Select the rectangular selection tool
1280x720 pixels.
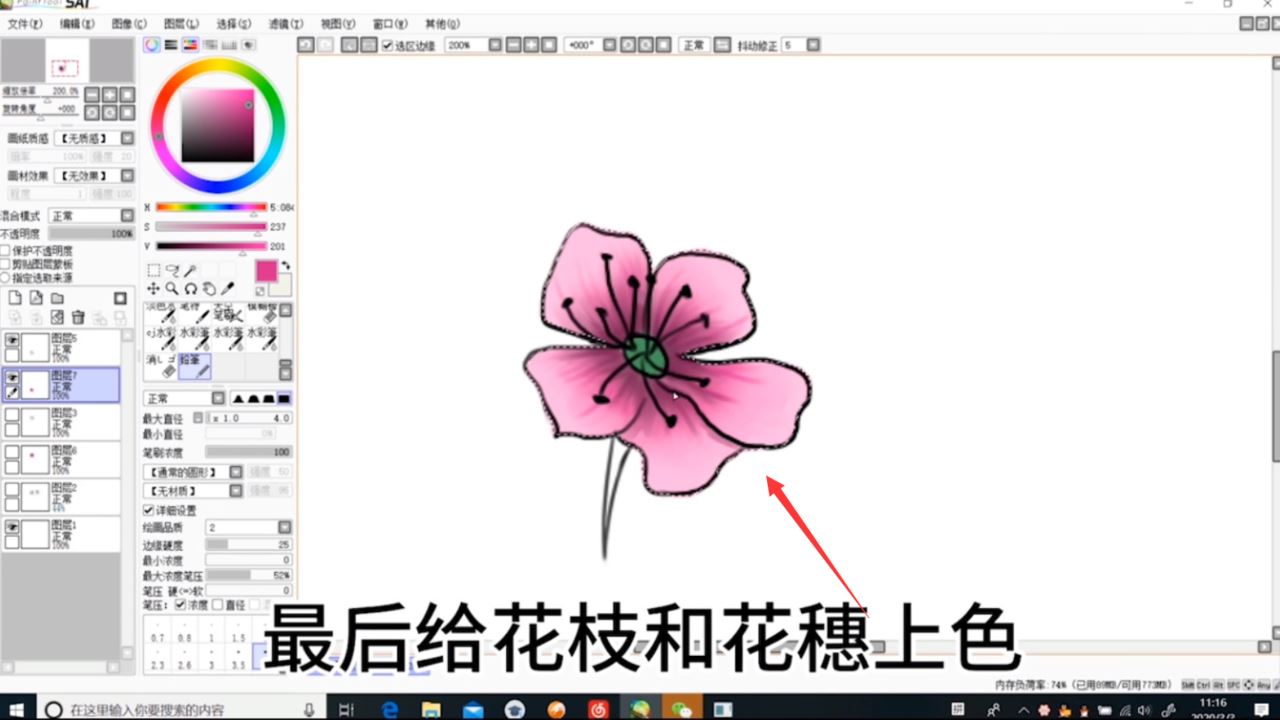click(154, 270)
